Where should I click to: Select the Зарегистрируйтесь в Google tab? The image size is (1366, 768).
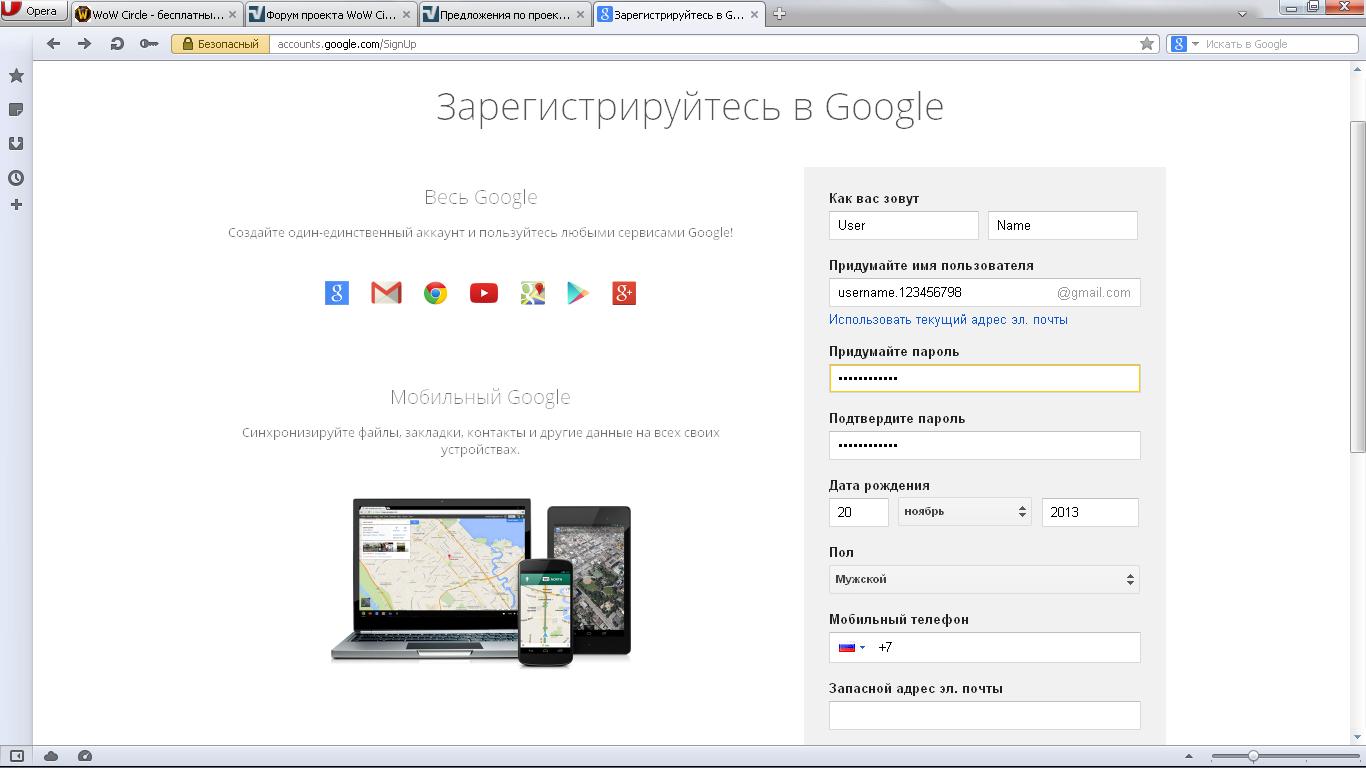click(x=678, y=14)
